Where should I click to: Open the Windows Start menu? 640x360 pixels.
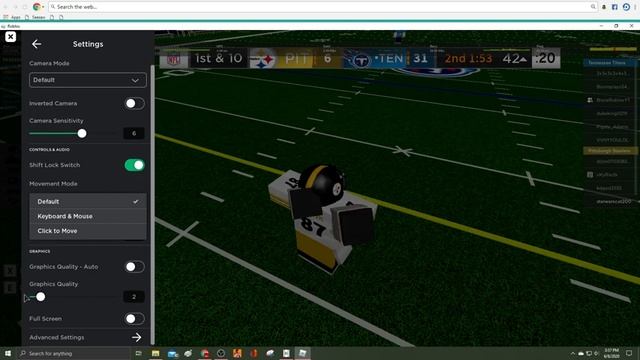tap(8, 353)
